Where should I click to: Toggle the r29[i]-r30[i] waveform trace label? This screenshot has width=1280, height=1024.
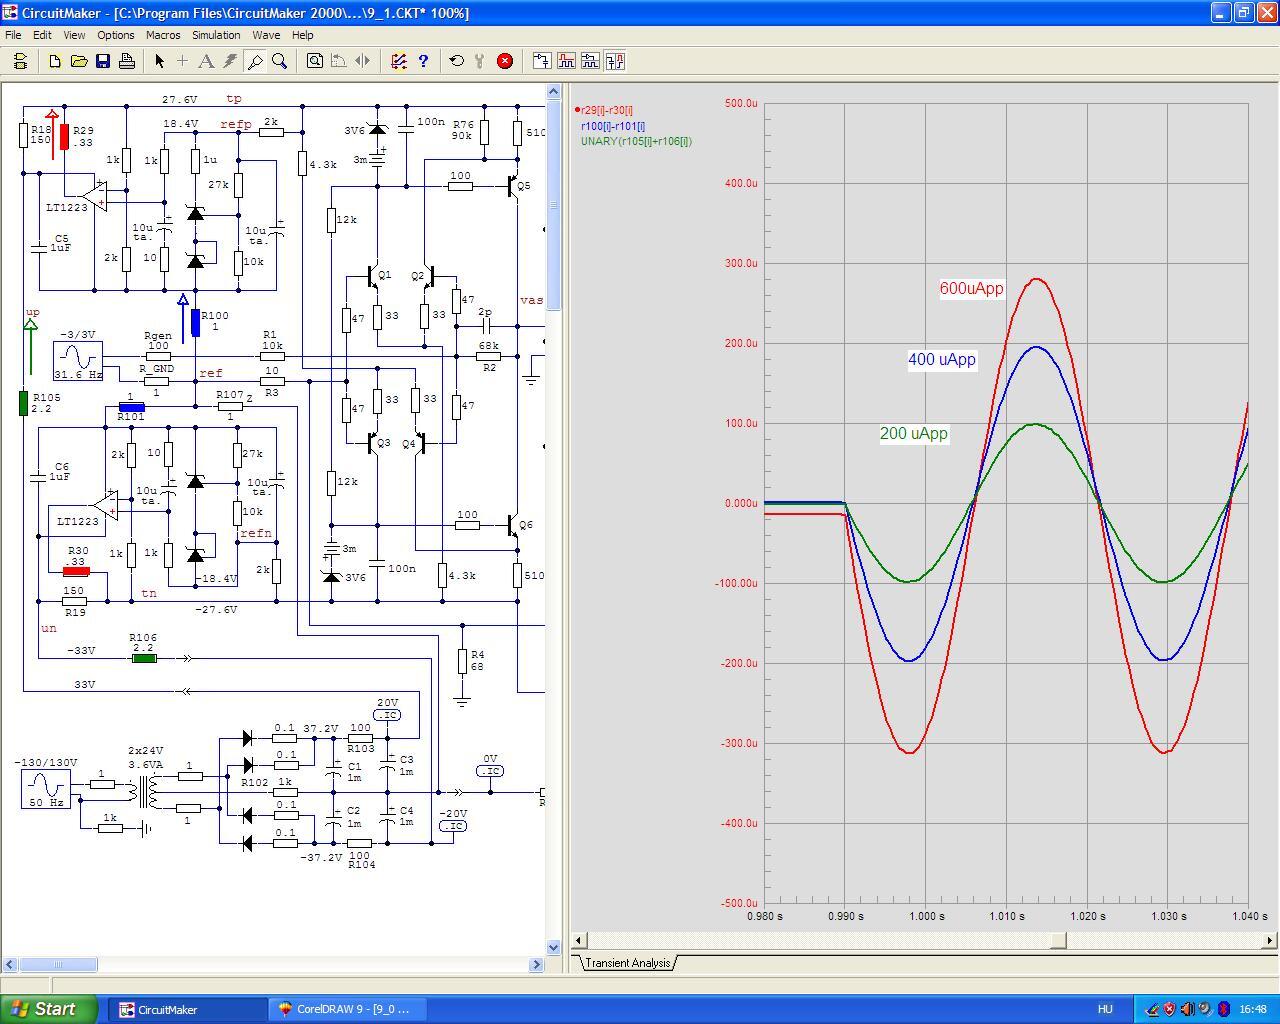tap(606, 110)
